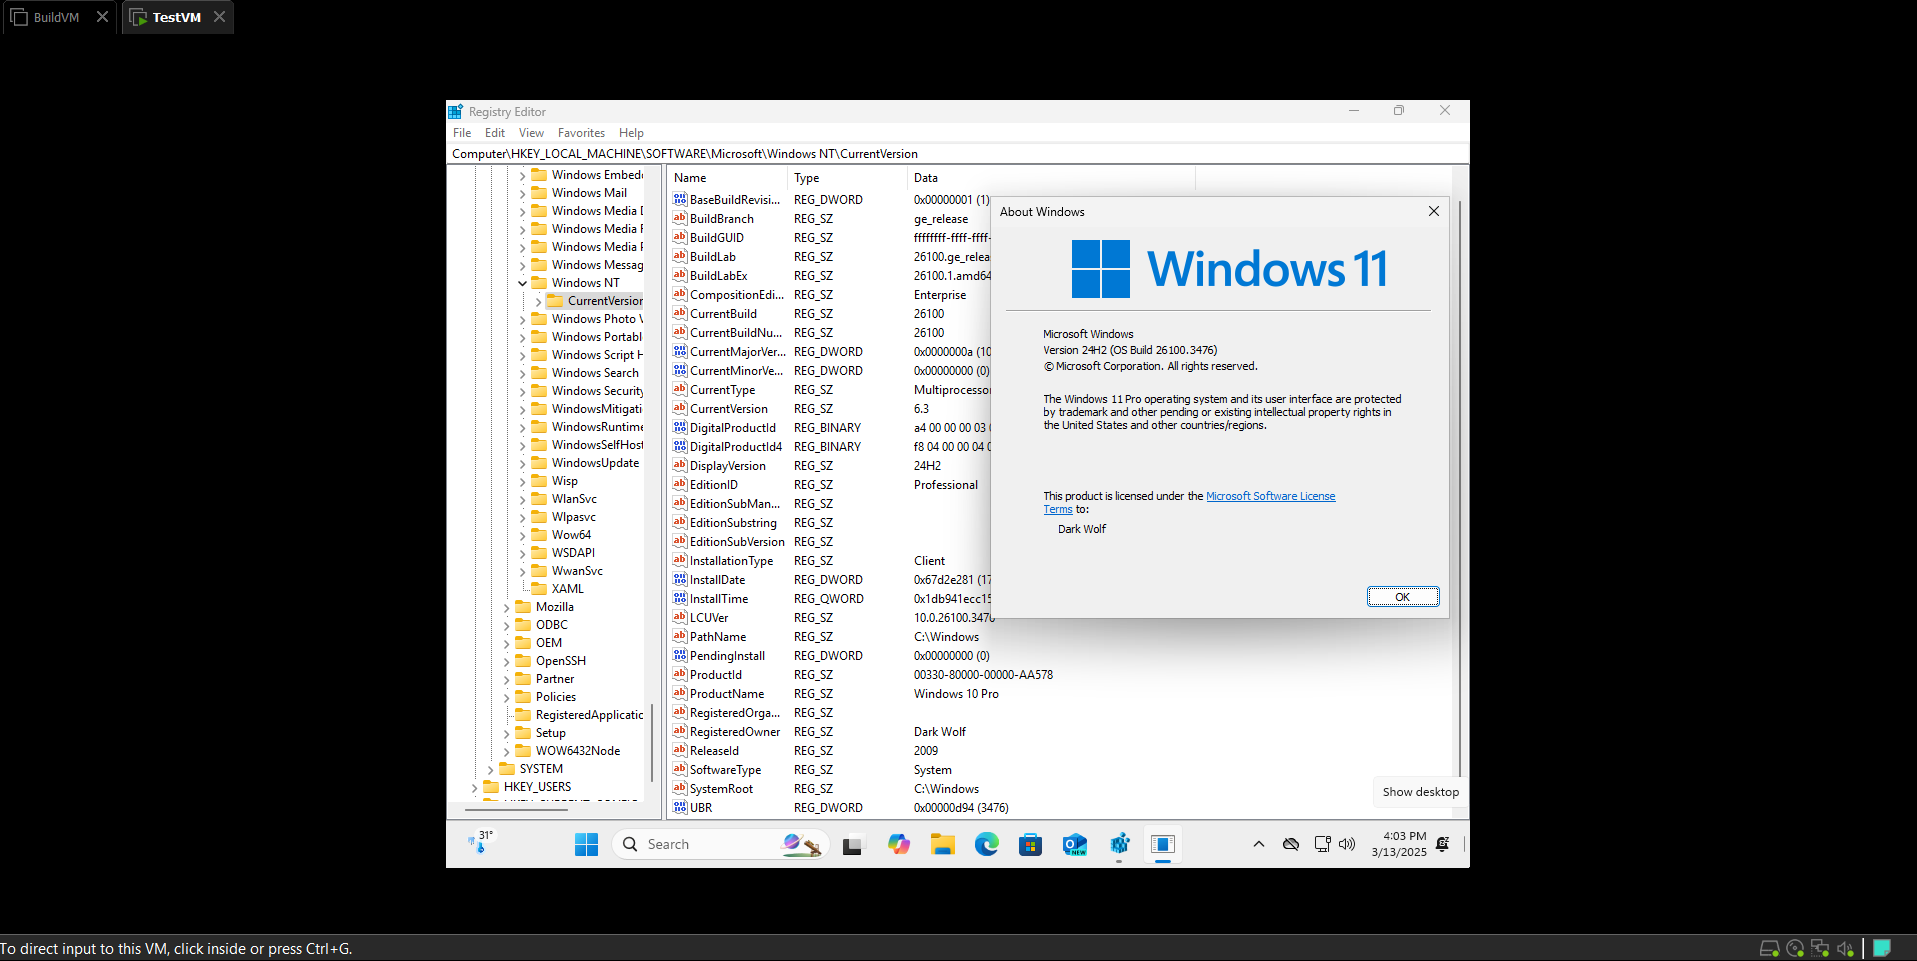Expand the Windows Search key

click(x=522, y=373)
